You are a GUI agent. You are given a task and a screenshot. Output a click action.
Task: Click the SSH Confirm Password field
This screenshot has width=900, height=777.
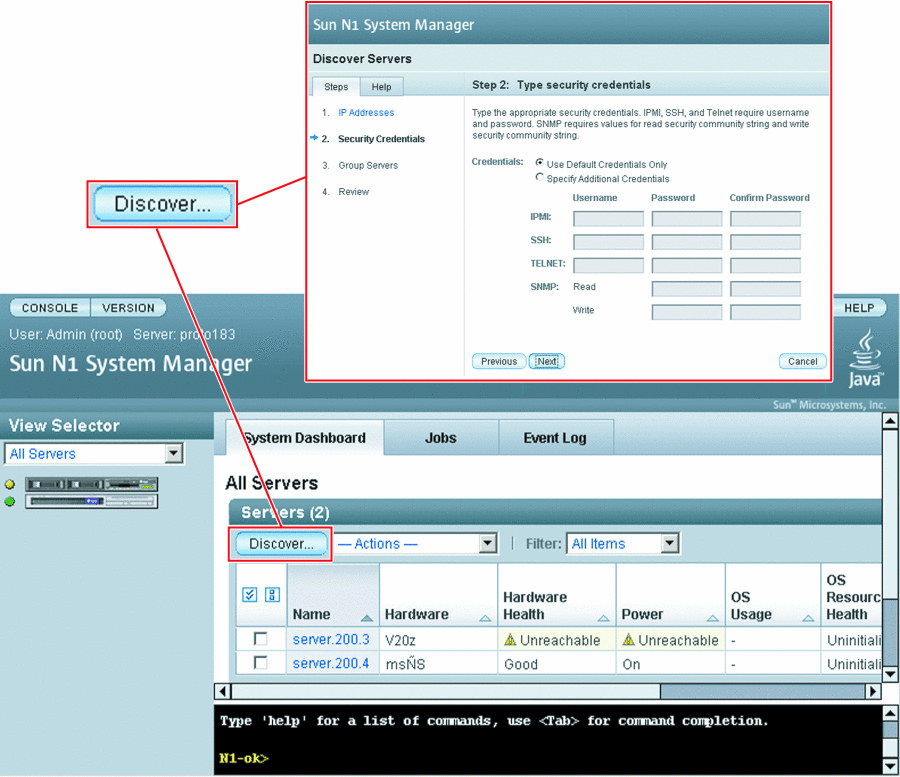coord(766,242)
